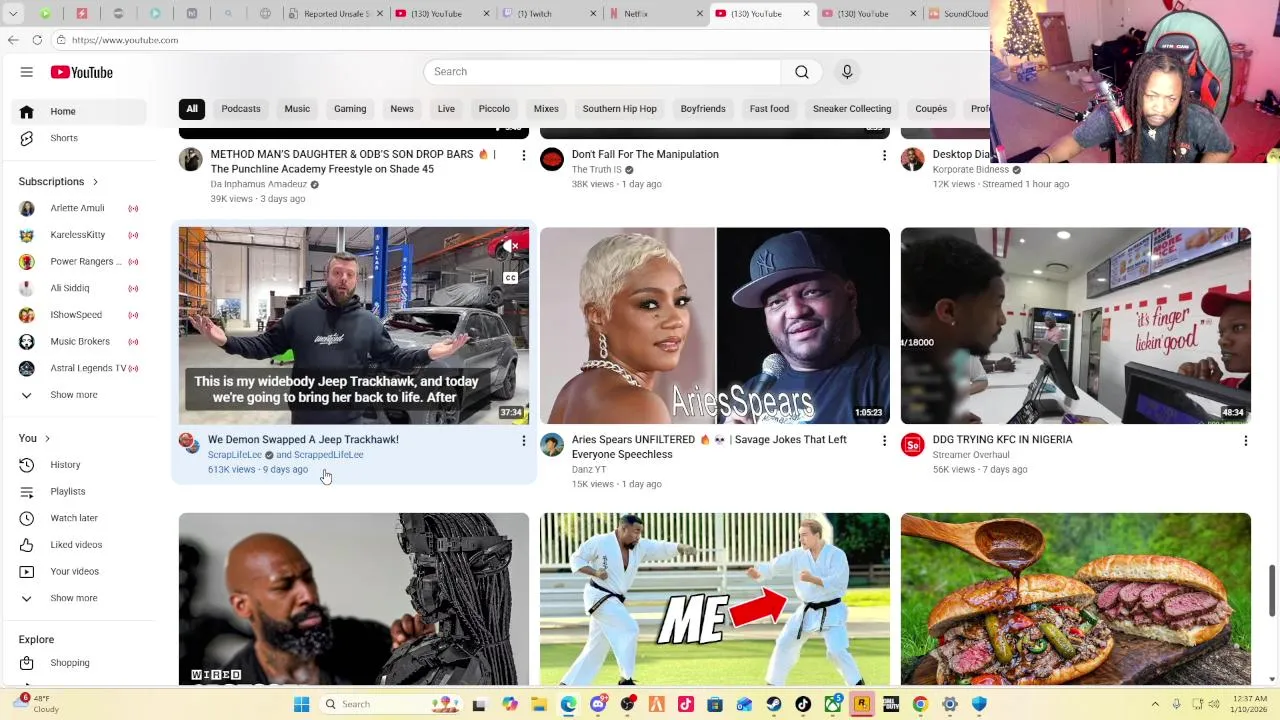Image resolution: width=1280 pixels, height=720 pixels.
Task: Open Streamer Overhaul channel avatar
Action: point(912,444)
